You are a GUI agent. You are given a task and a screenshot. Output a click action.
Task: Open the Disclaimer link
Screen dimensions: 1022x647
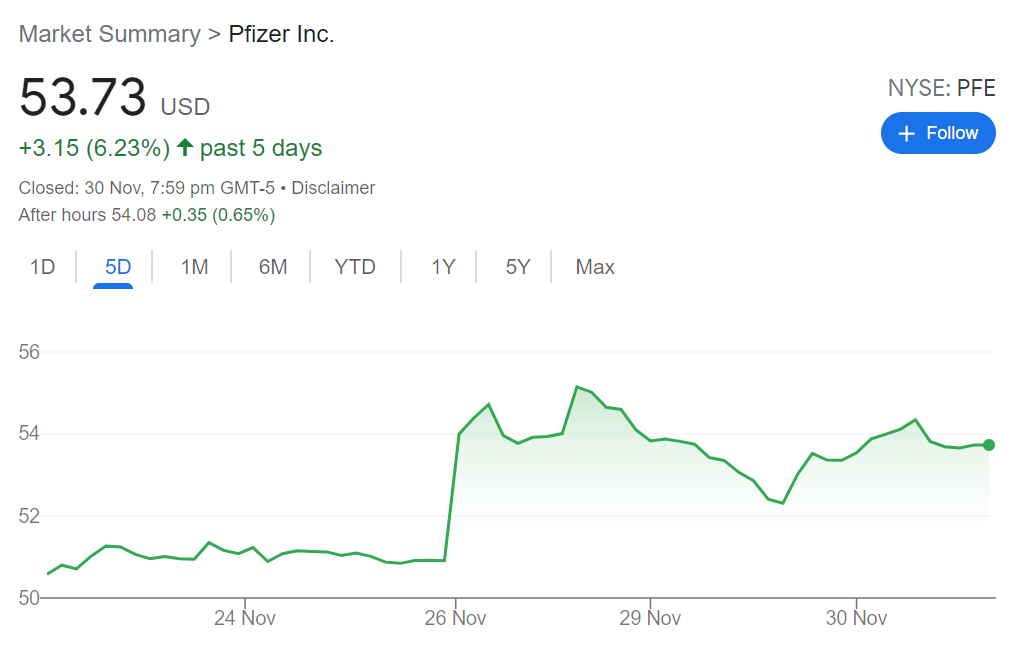333,188
